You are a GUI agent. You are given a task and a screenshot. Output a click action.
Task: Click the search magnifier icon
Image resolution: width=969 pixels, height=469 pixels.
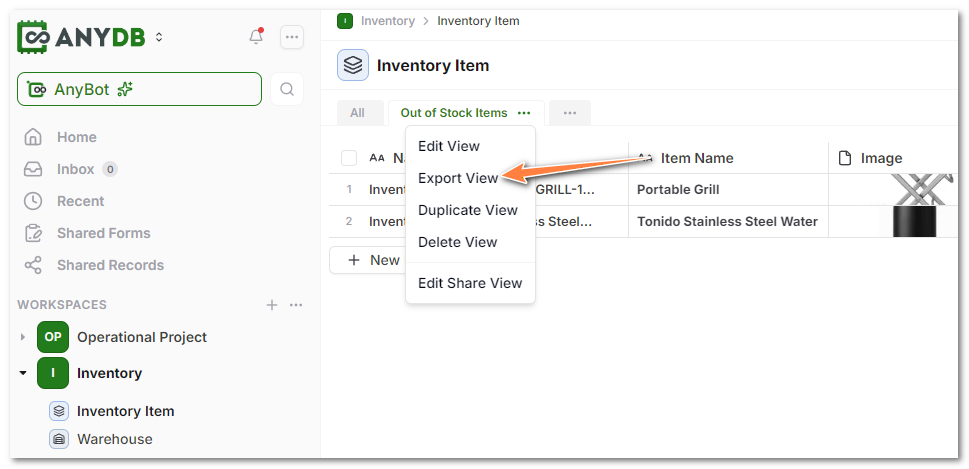287,89
